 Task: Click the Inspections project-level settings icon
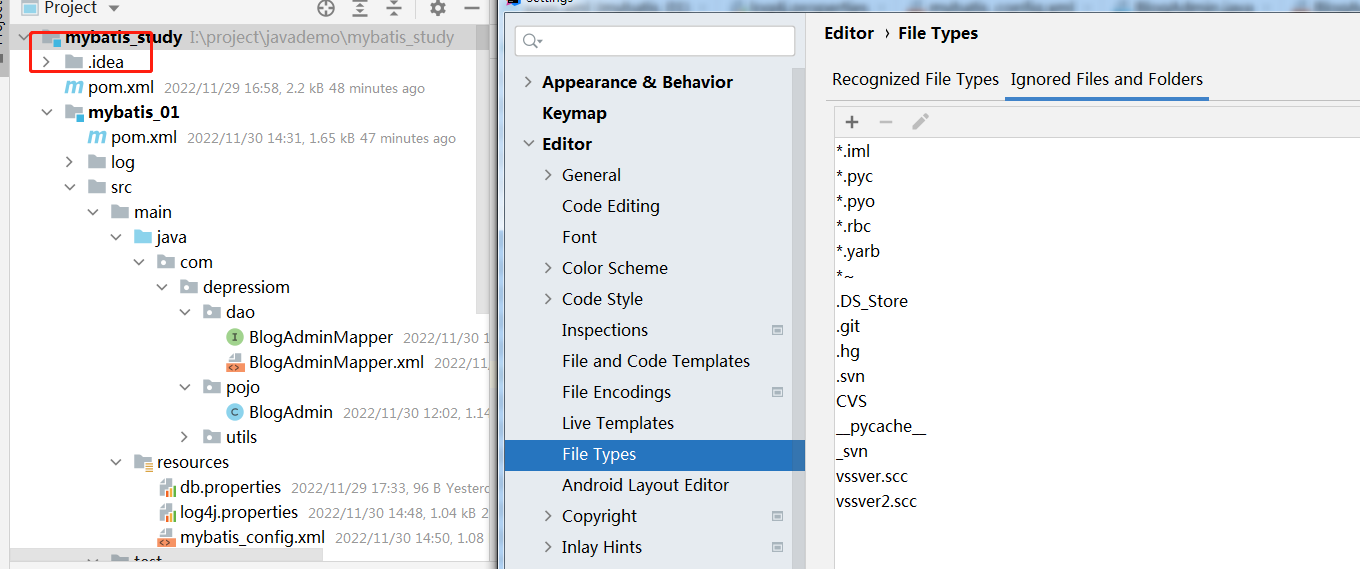pos(777,330)
